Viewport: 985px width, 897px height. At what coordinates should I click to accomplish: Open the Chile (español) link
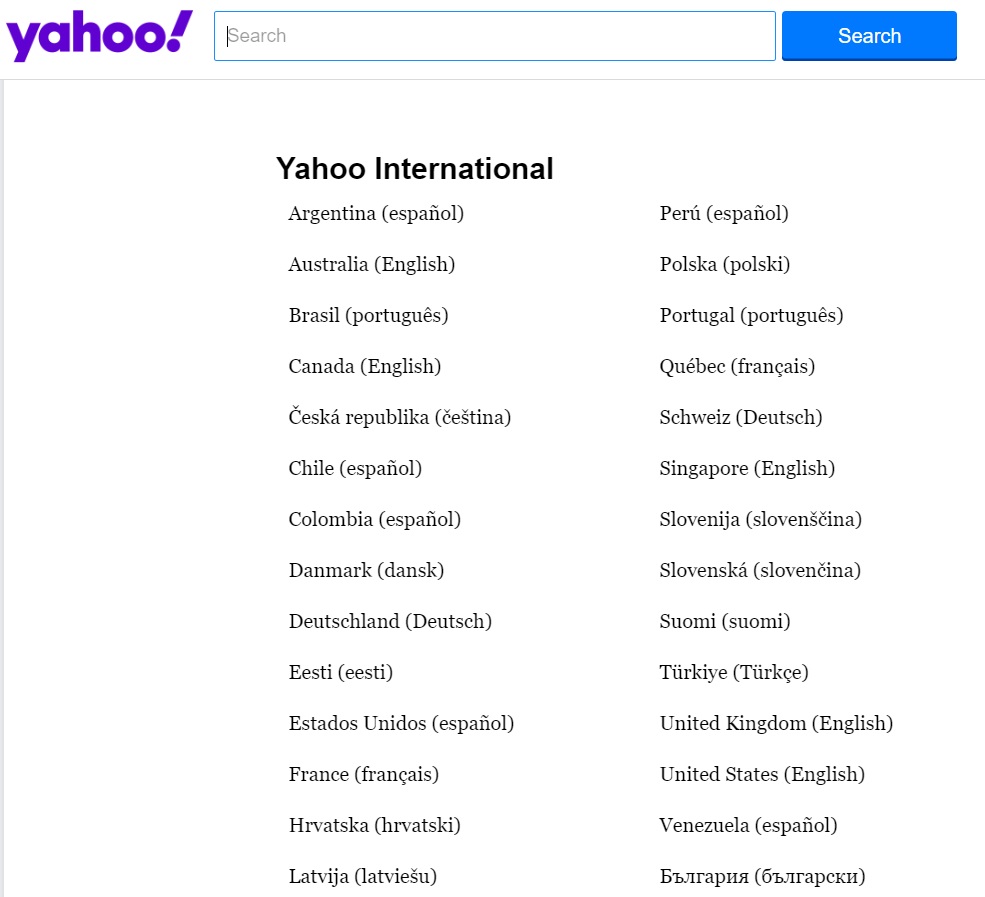click(x=355, y=468)
